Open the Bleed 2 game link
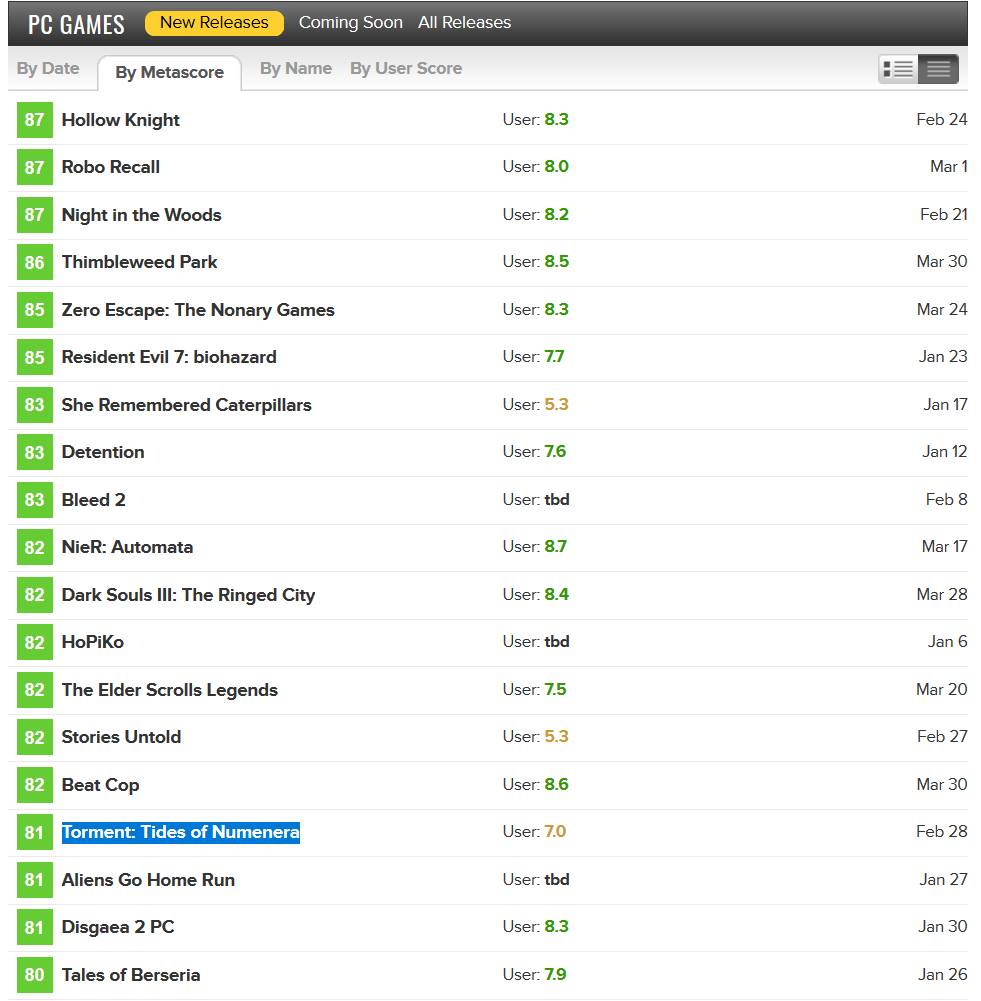 tap(93, 500)
